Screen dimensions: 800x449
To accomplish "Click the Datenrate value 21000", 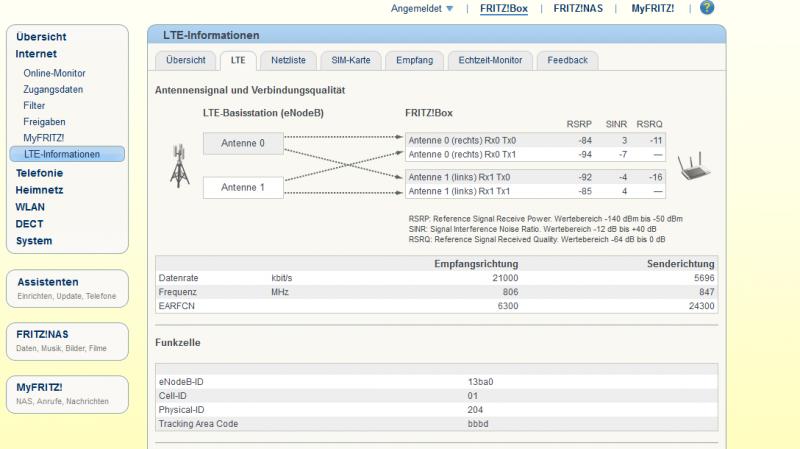I will (x=505, y=278).
